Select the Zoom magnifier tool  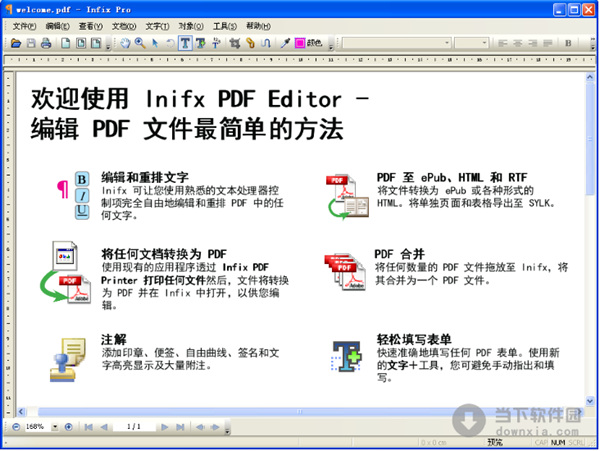[140, 43]
